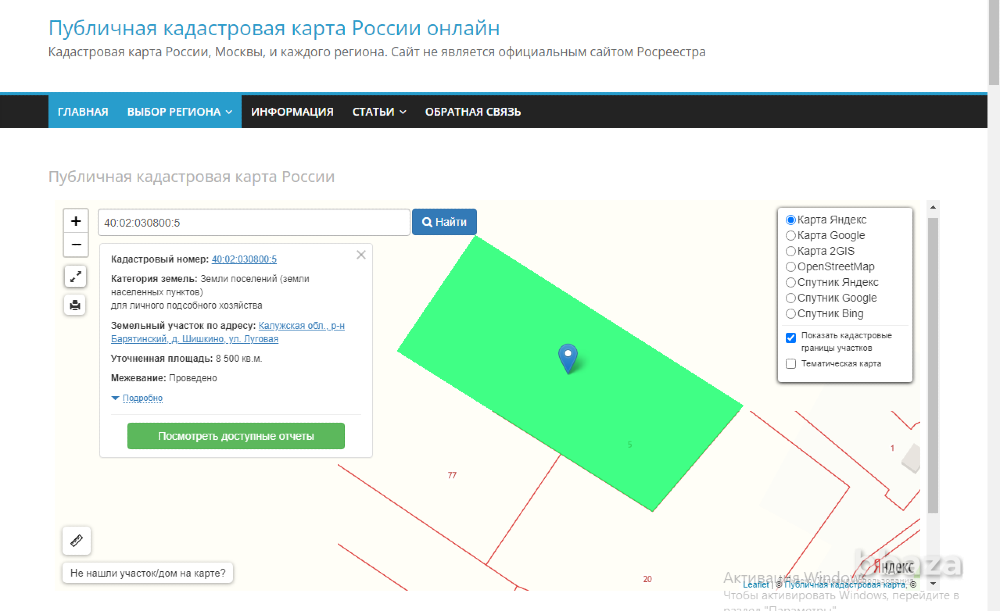The height and width of the screenshot is (611, 1000).
Task: Open the cadastral number 40:02:030800:5 link
Action: pyautogui.click(x=244, y=258)
